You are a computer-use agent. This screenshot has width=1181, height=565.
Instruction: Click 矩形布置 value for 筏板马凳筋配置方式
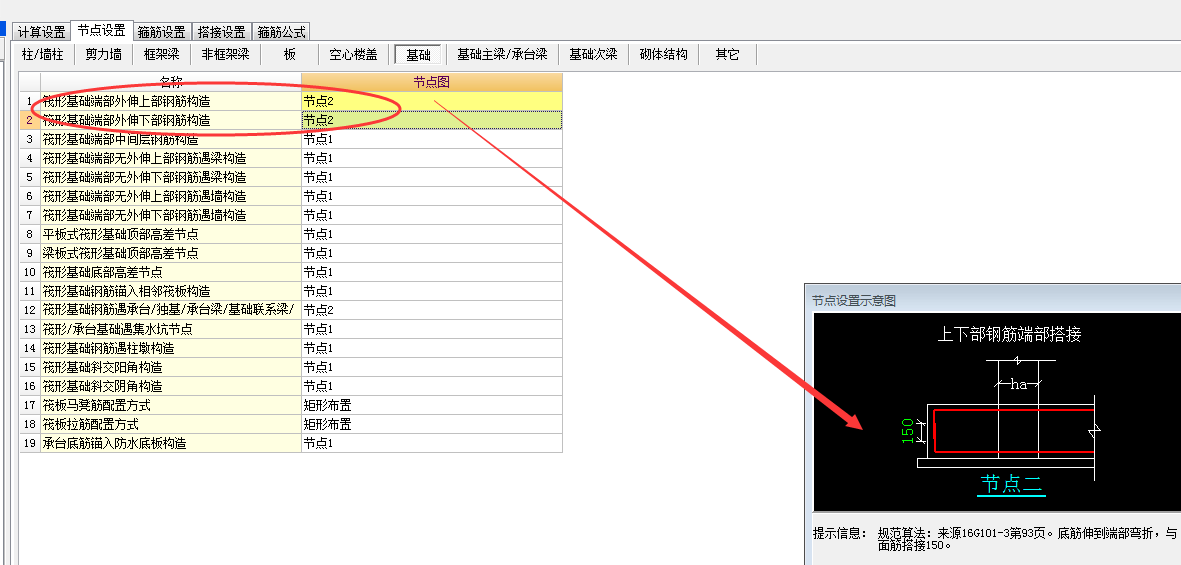point(432,405)
